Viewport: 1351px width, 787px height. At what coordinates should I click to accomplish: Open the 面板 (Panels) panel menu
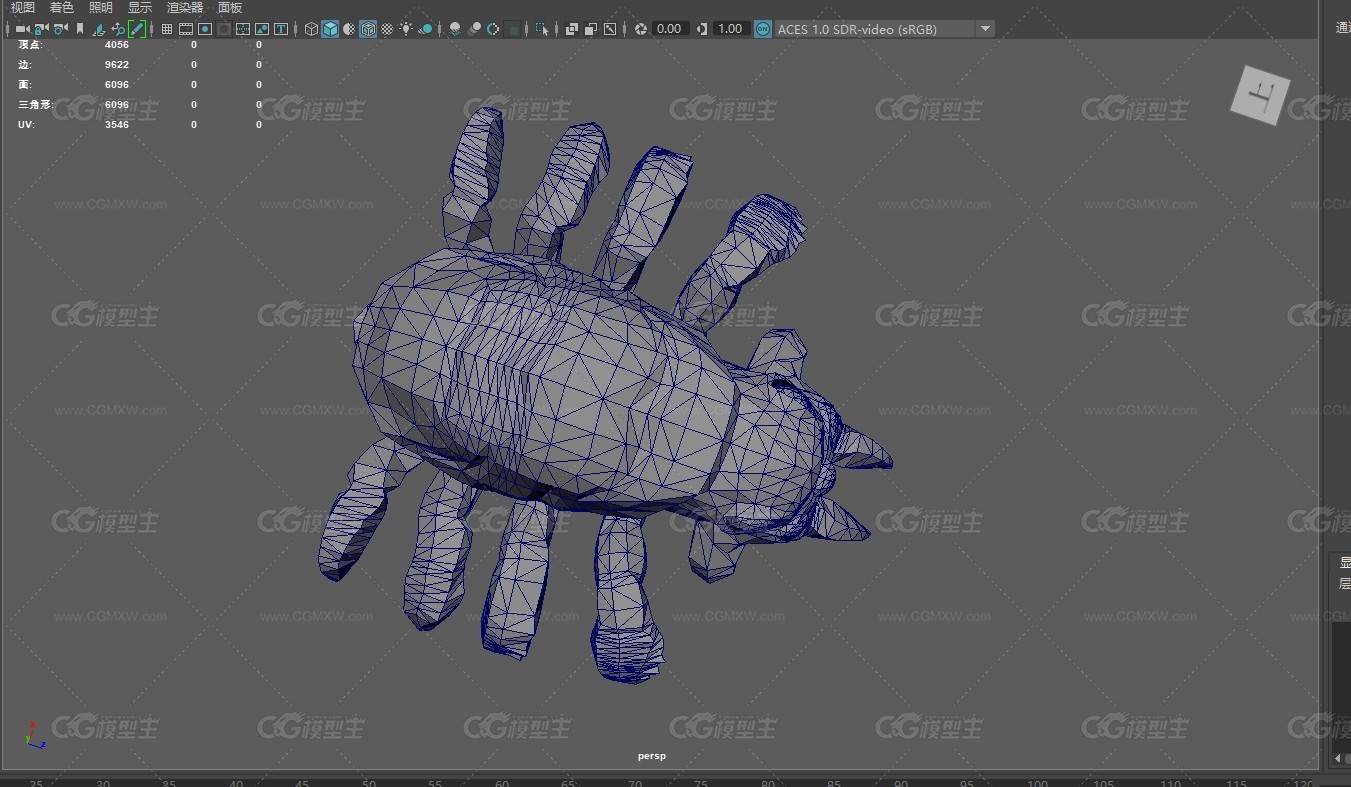tap(230, 8)
